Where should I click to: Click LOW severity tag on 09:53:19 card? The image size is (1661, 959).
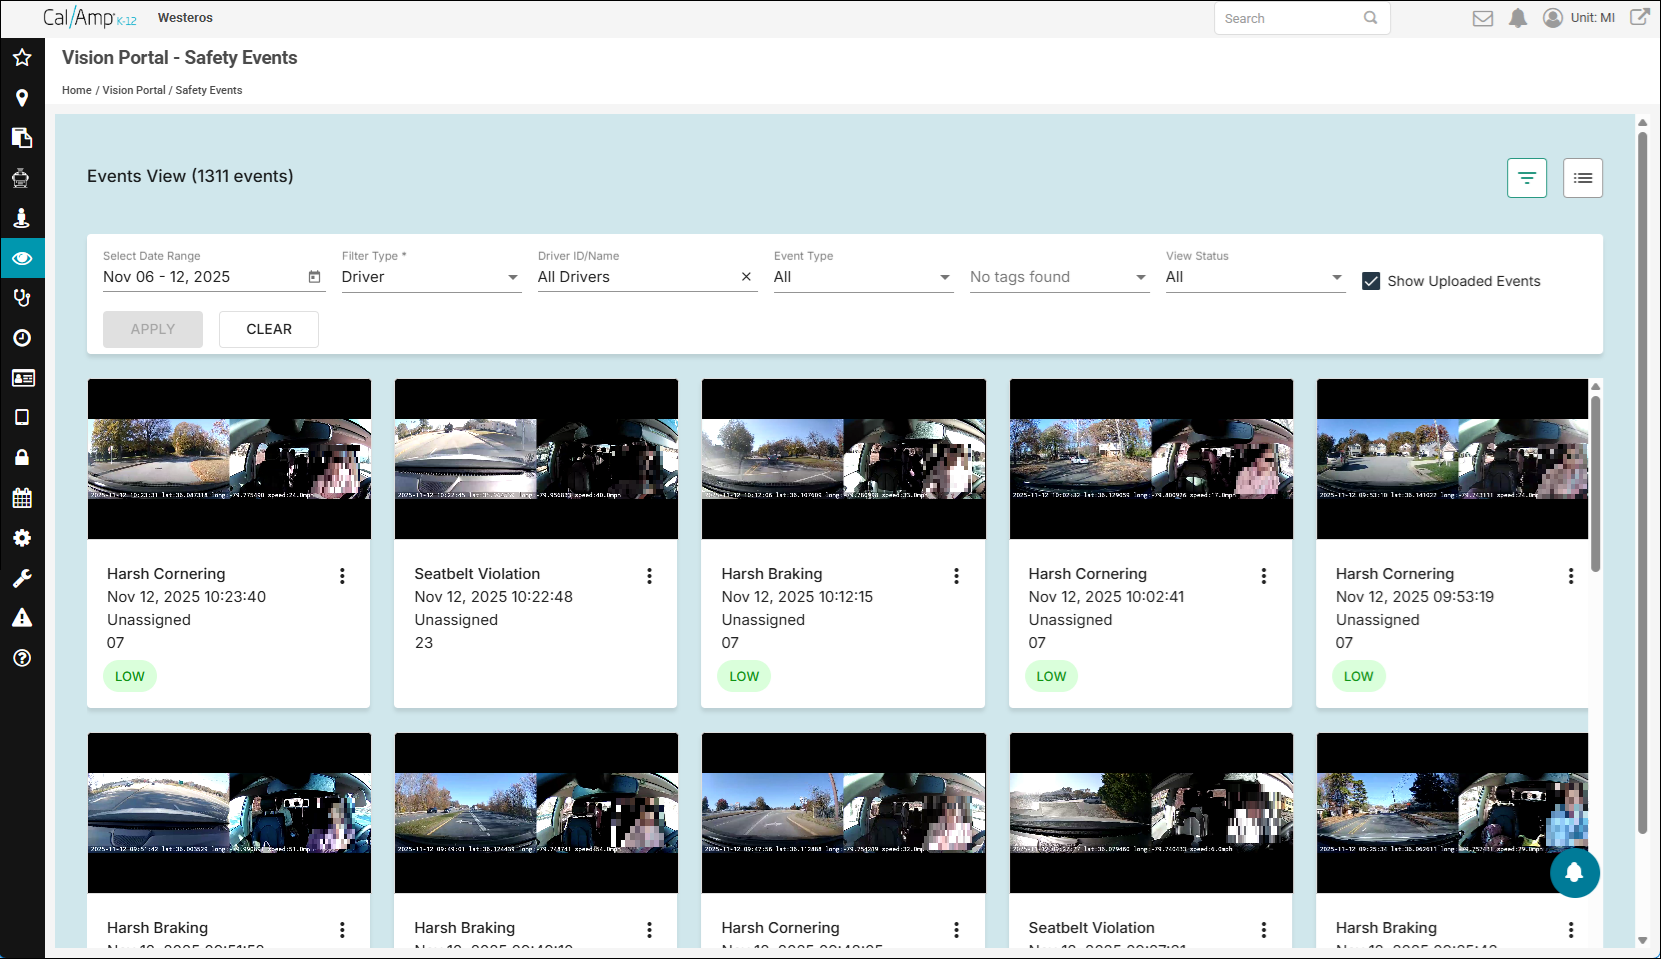[x=1358, y=676]
